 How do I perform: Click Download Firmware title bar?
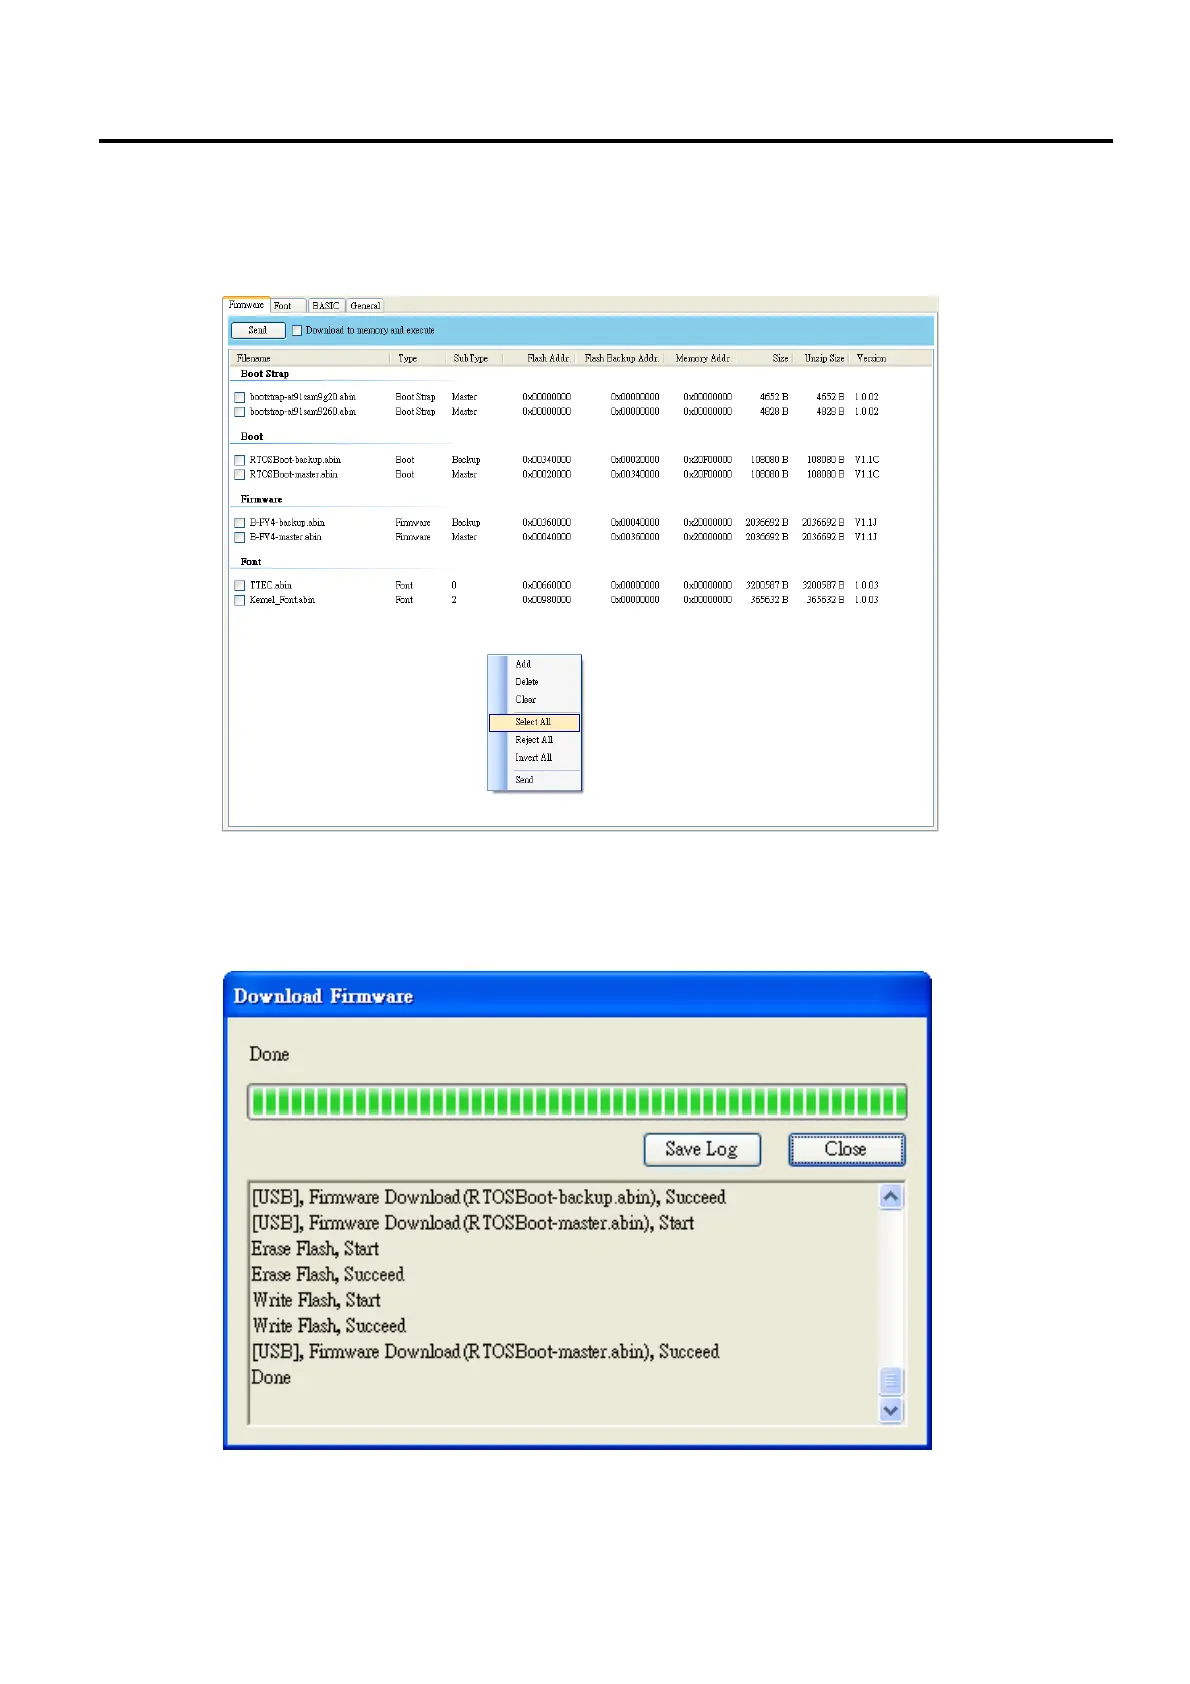pyautogui.click(x=577, y=996)
